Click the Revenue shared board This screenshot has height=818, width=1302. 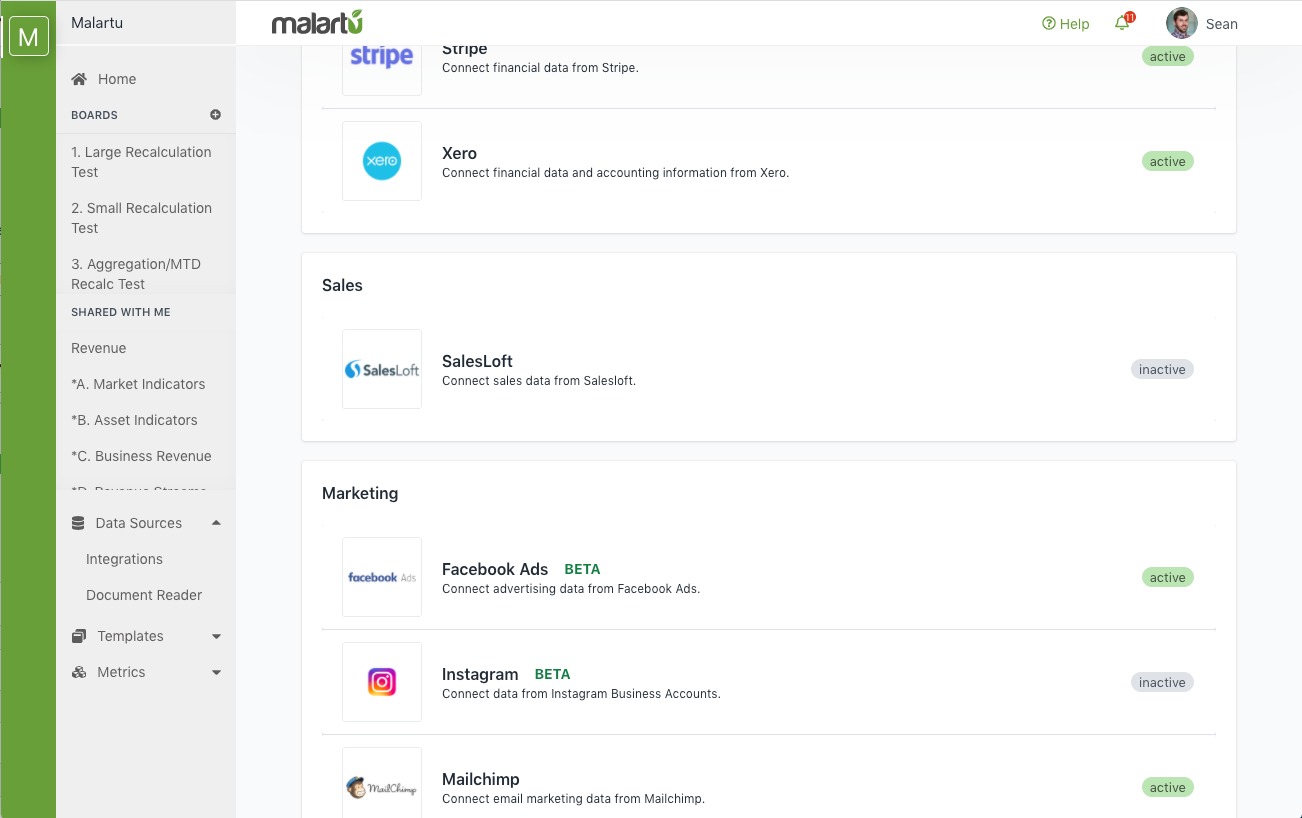[x=99, y=348]
